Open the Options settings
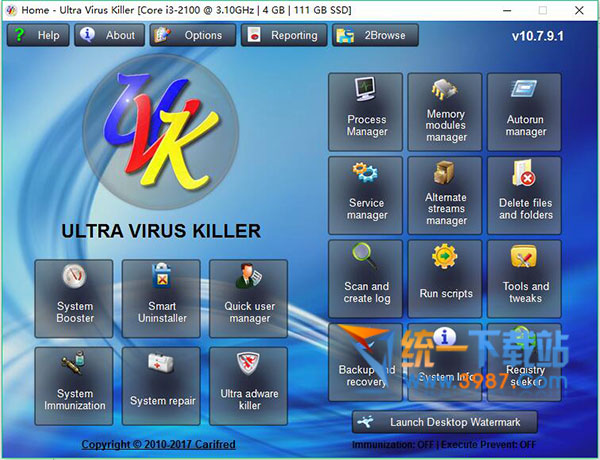This screenshot has height=460, width=600. click(192, 35)
